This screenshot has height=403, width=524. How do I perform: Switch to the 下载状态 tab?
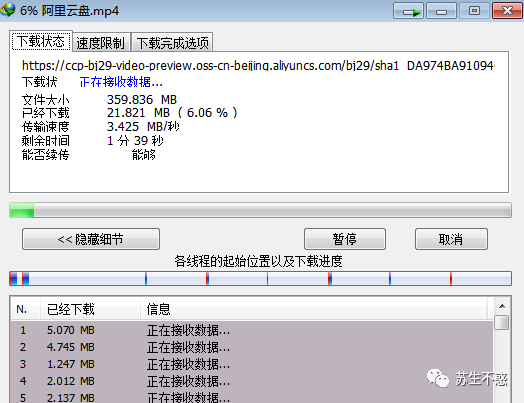tap(41, 41)
